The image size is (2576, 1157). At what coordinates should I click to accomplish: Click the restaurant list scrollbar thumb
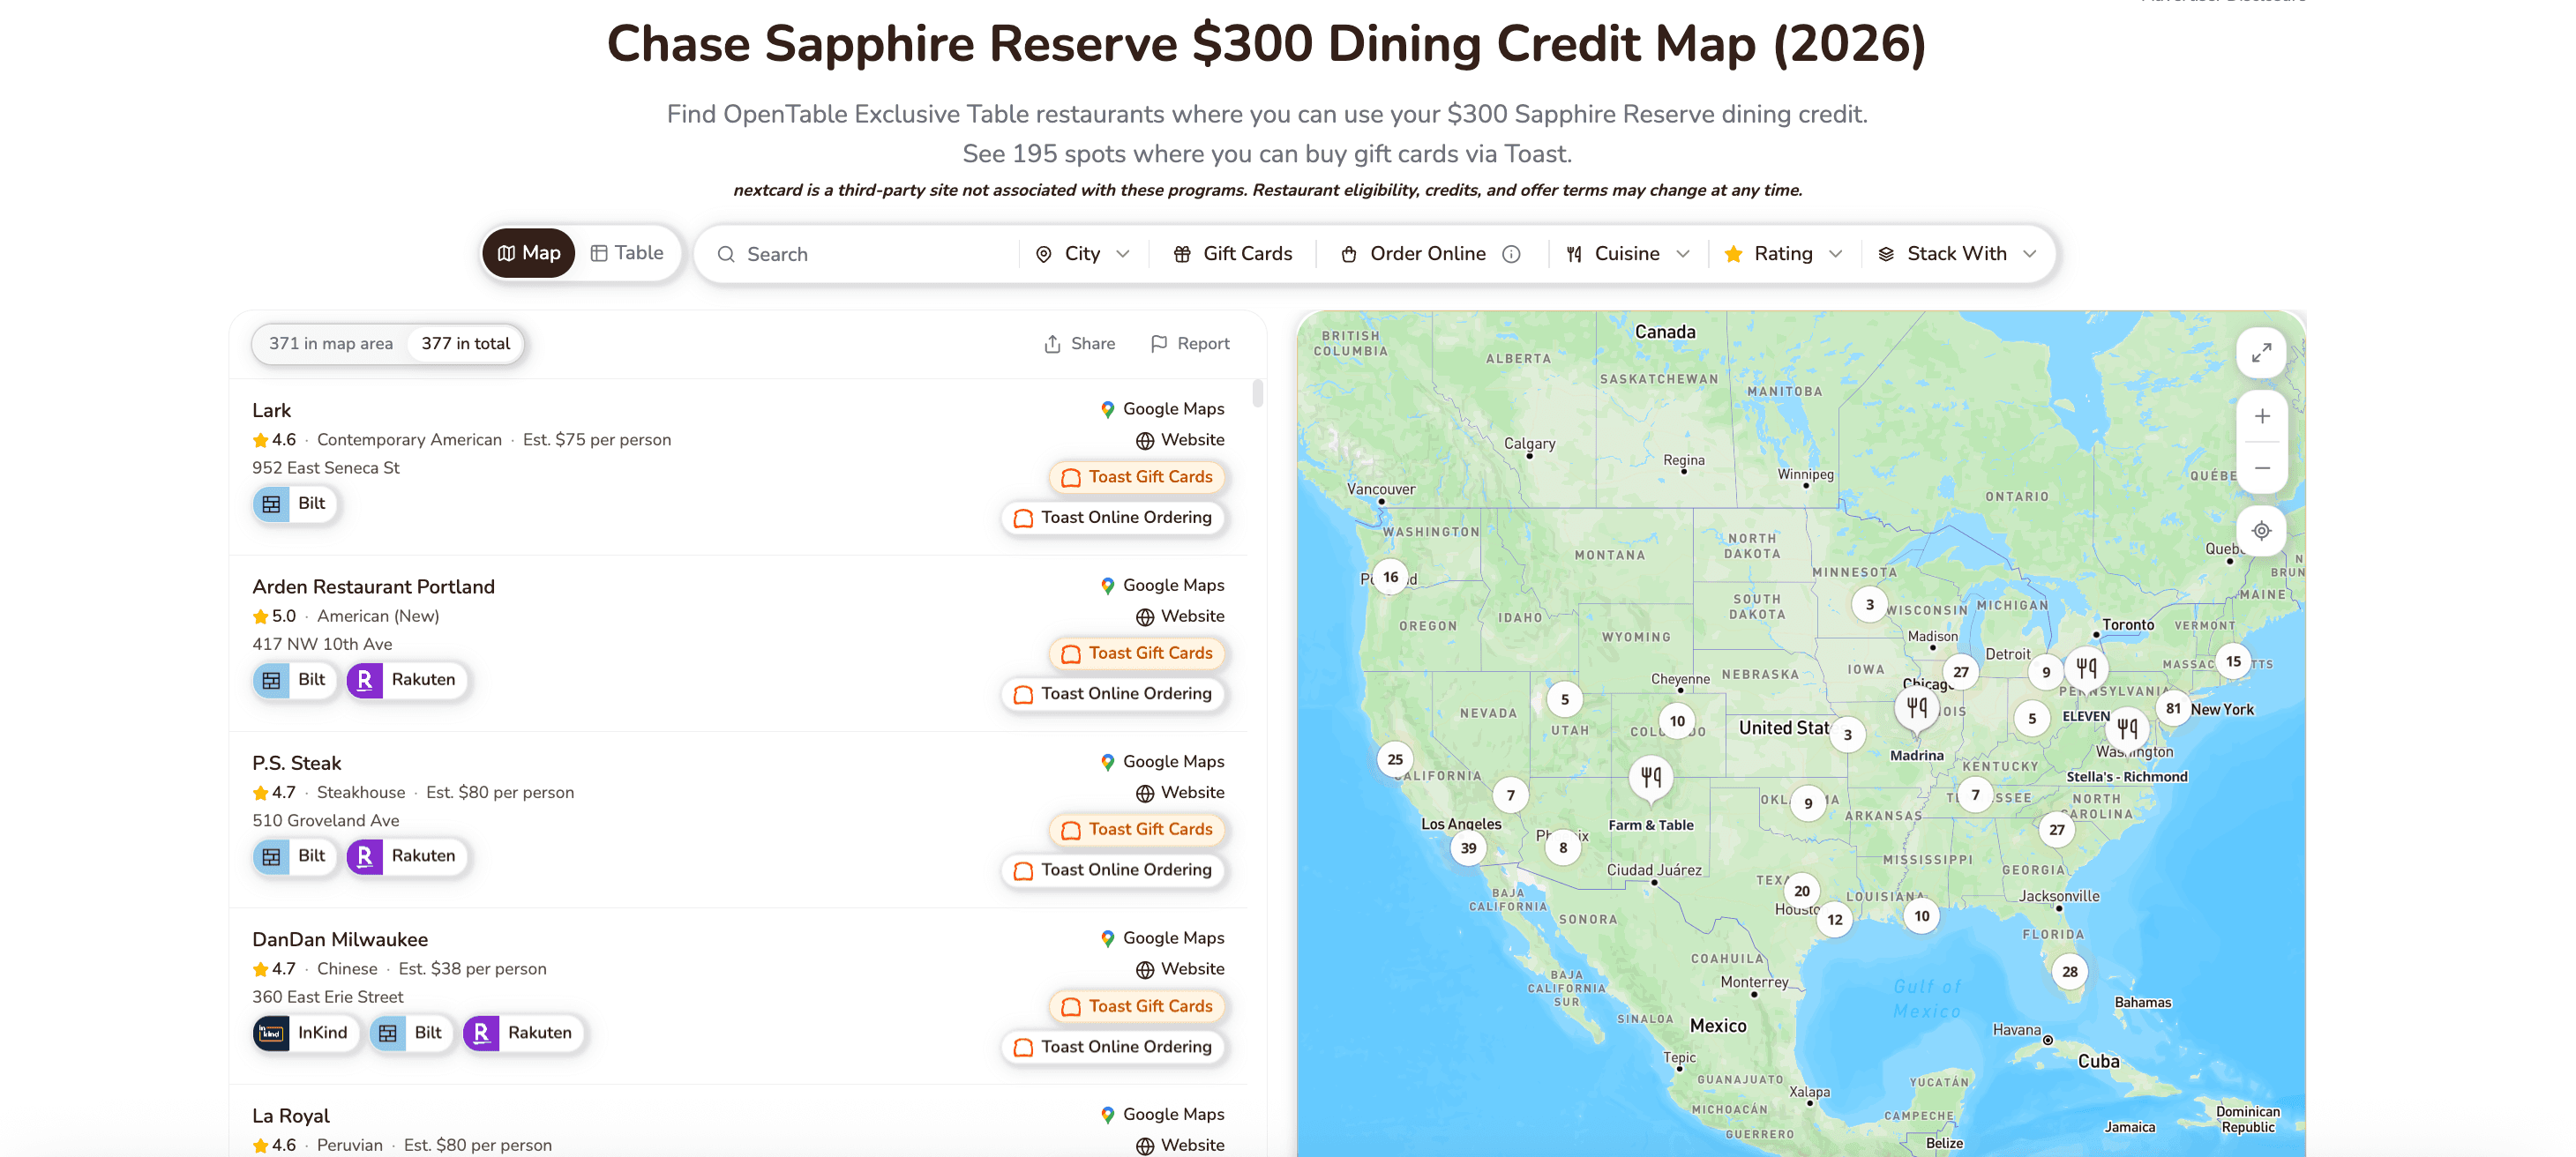1257,393
